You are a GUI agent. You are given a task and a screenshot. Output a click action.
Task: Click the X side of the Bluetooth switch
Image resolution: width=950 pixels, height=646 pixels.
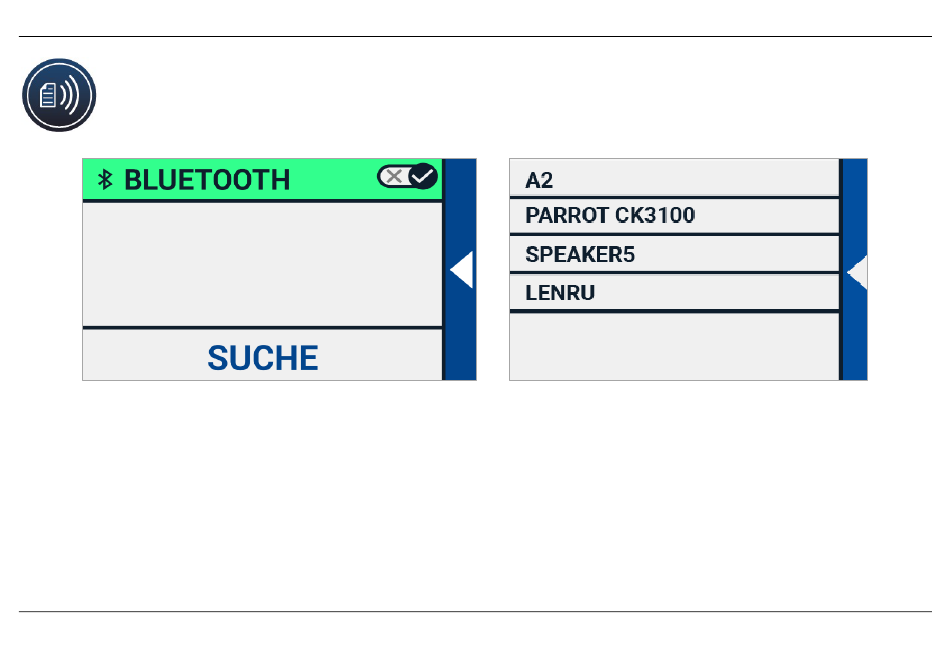(394, 177)
